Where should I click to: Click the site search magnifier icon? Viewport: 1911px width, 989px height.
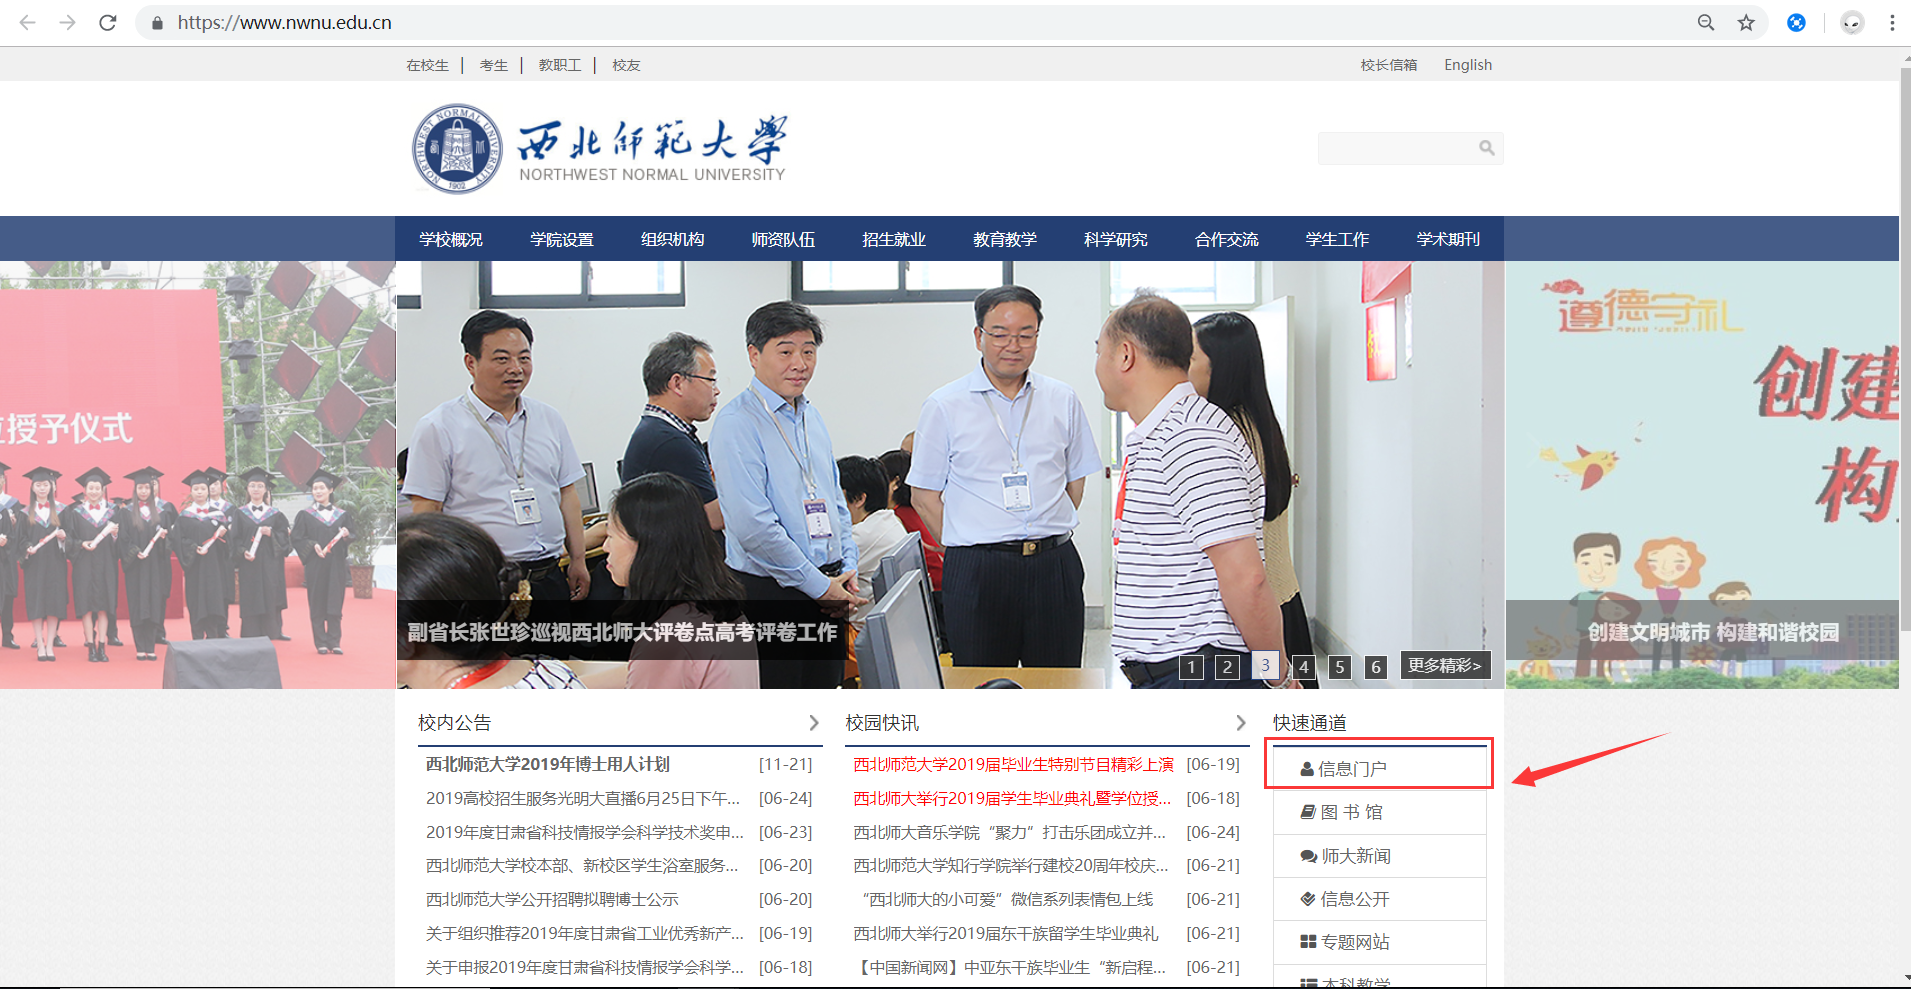pos(1487,148)
